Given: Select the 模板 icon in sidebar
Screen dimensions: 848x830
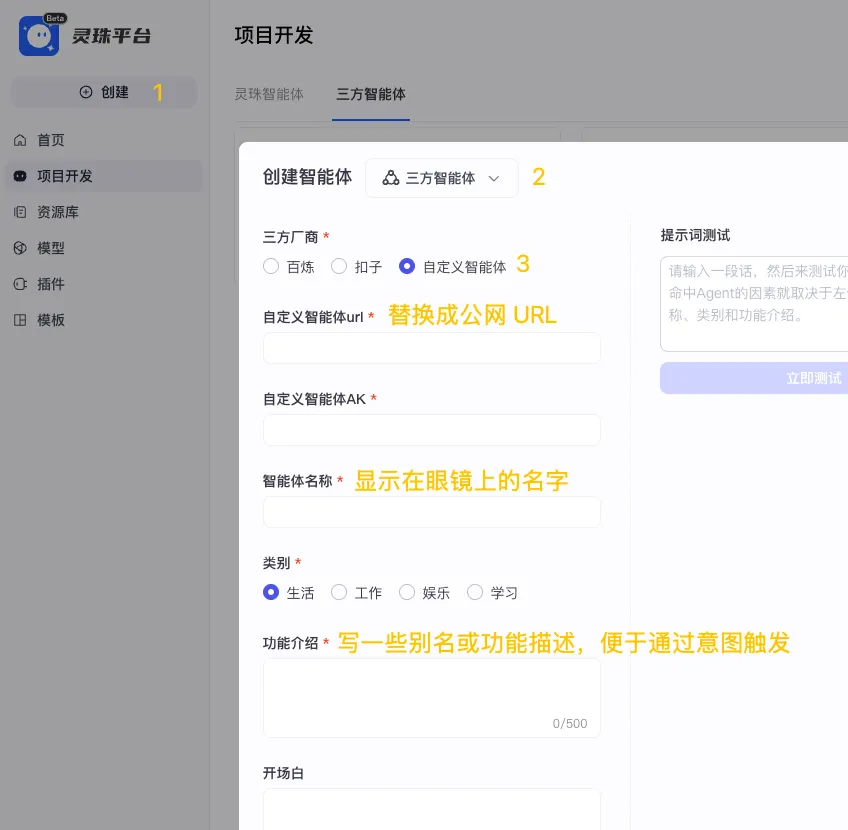Looking at the screenshot, I should [x=22, y=320].
